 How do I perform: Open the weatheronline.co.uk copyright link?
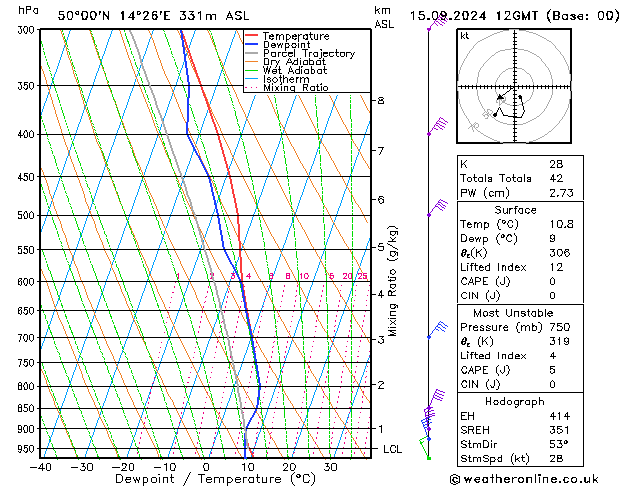tap(524, 479)
